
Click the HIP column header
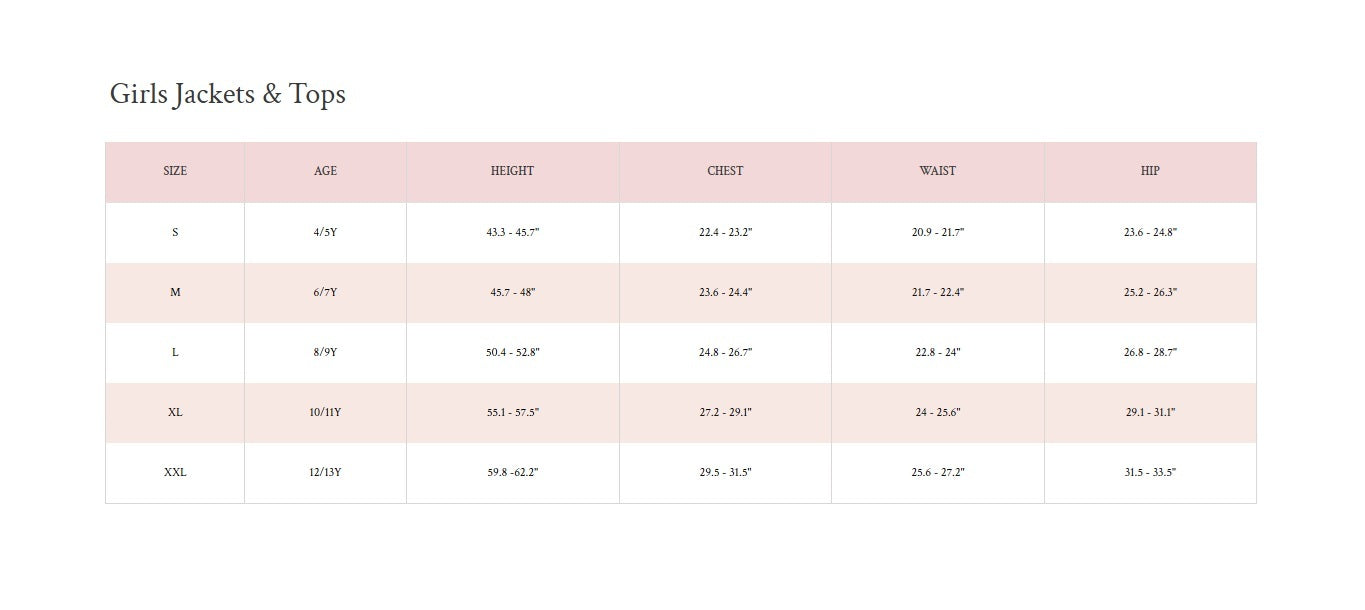coord(1150,171)
